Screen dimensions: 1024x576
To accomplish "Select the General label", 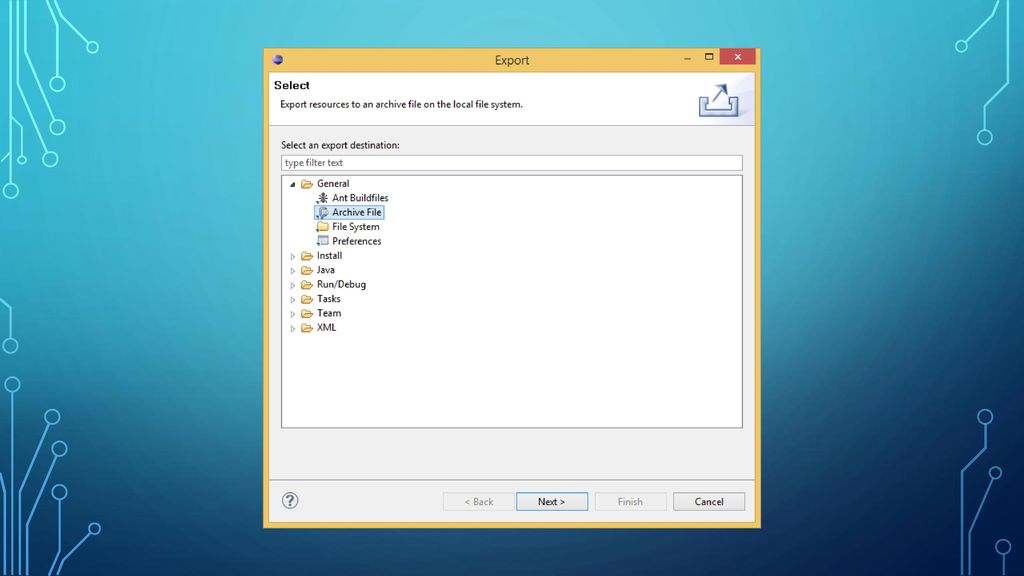I will click(x=333, y=184).
